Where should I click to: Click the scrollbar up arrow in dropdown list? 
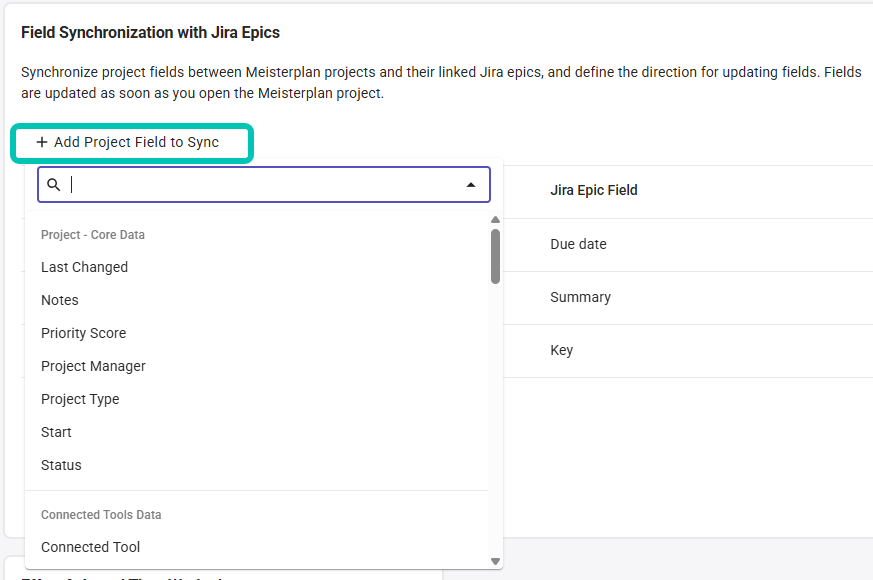coord(496,220)
